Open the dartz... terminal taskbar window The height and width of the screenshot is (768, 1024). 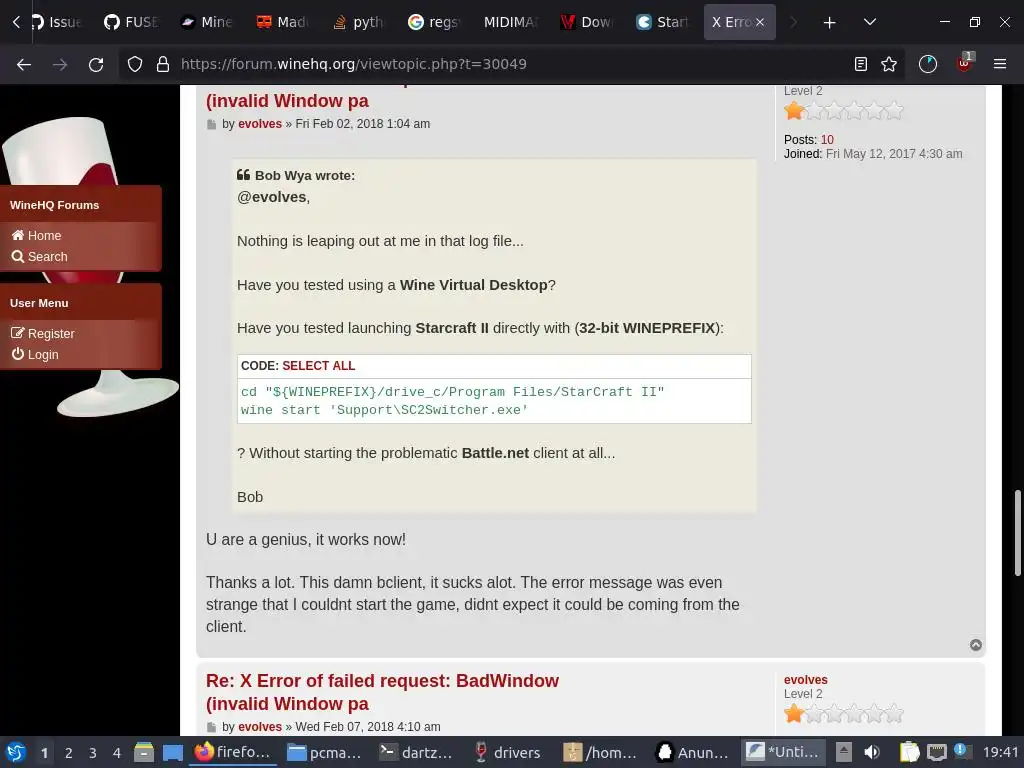[416, 752]
